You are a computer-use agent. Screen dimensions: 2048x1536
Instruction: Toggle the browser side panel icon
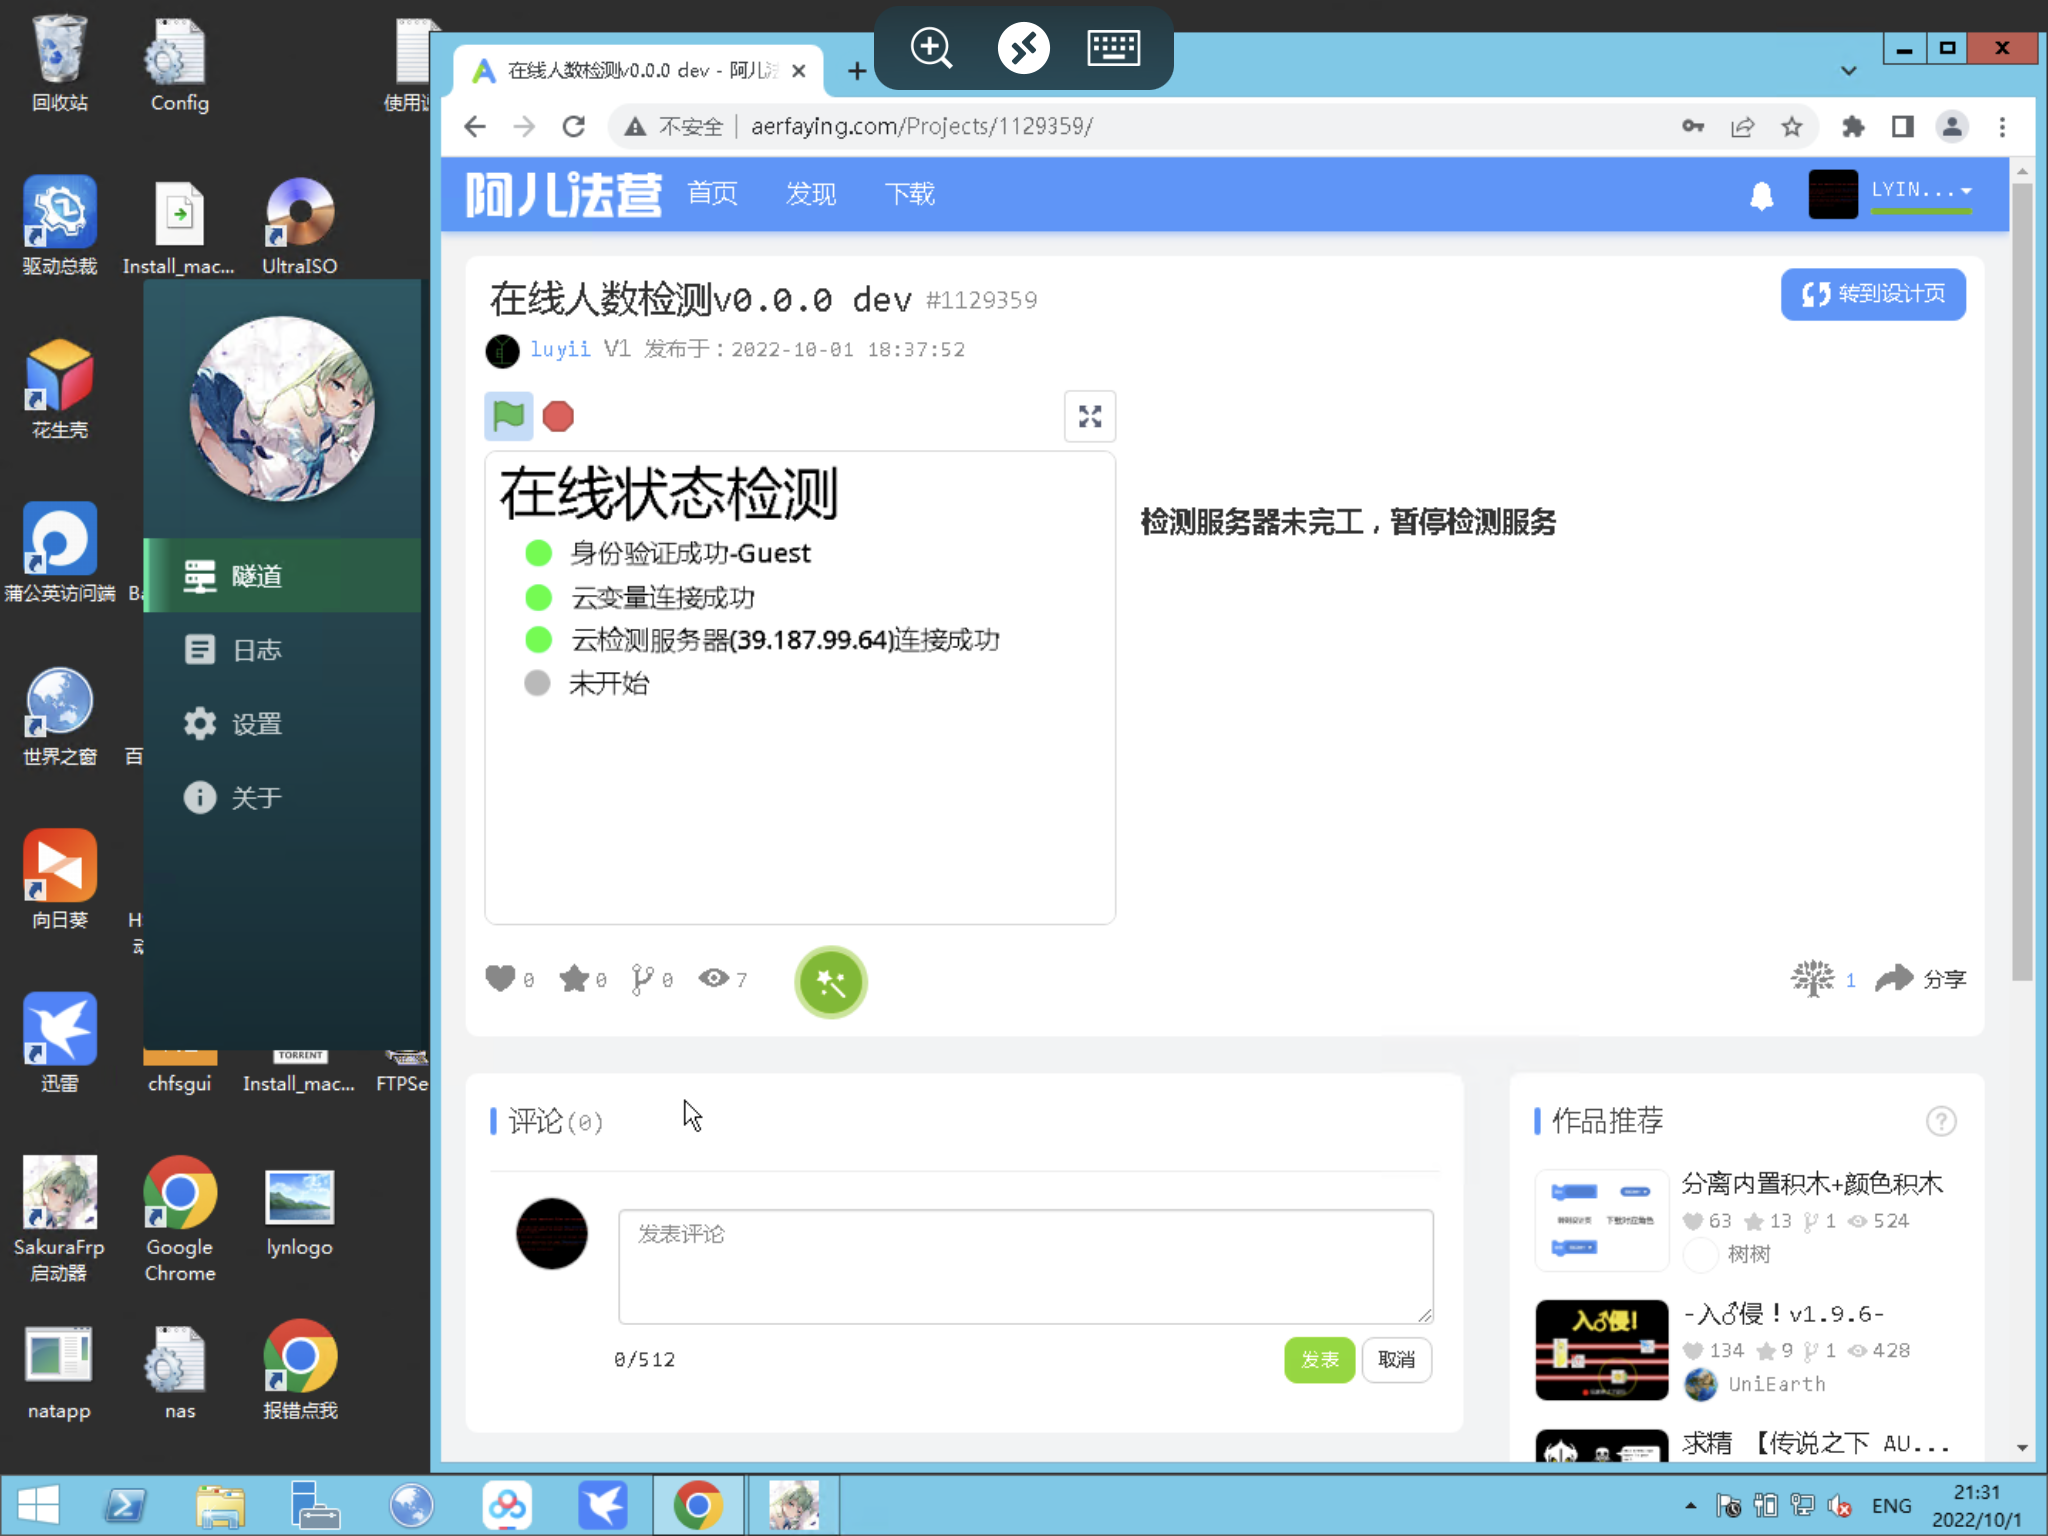(x=1902, y=127)
